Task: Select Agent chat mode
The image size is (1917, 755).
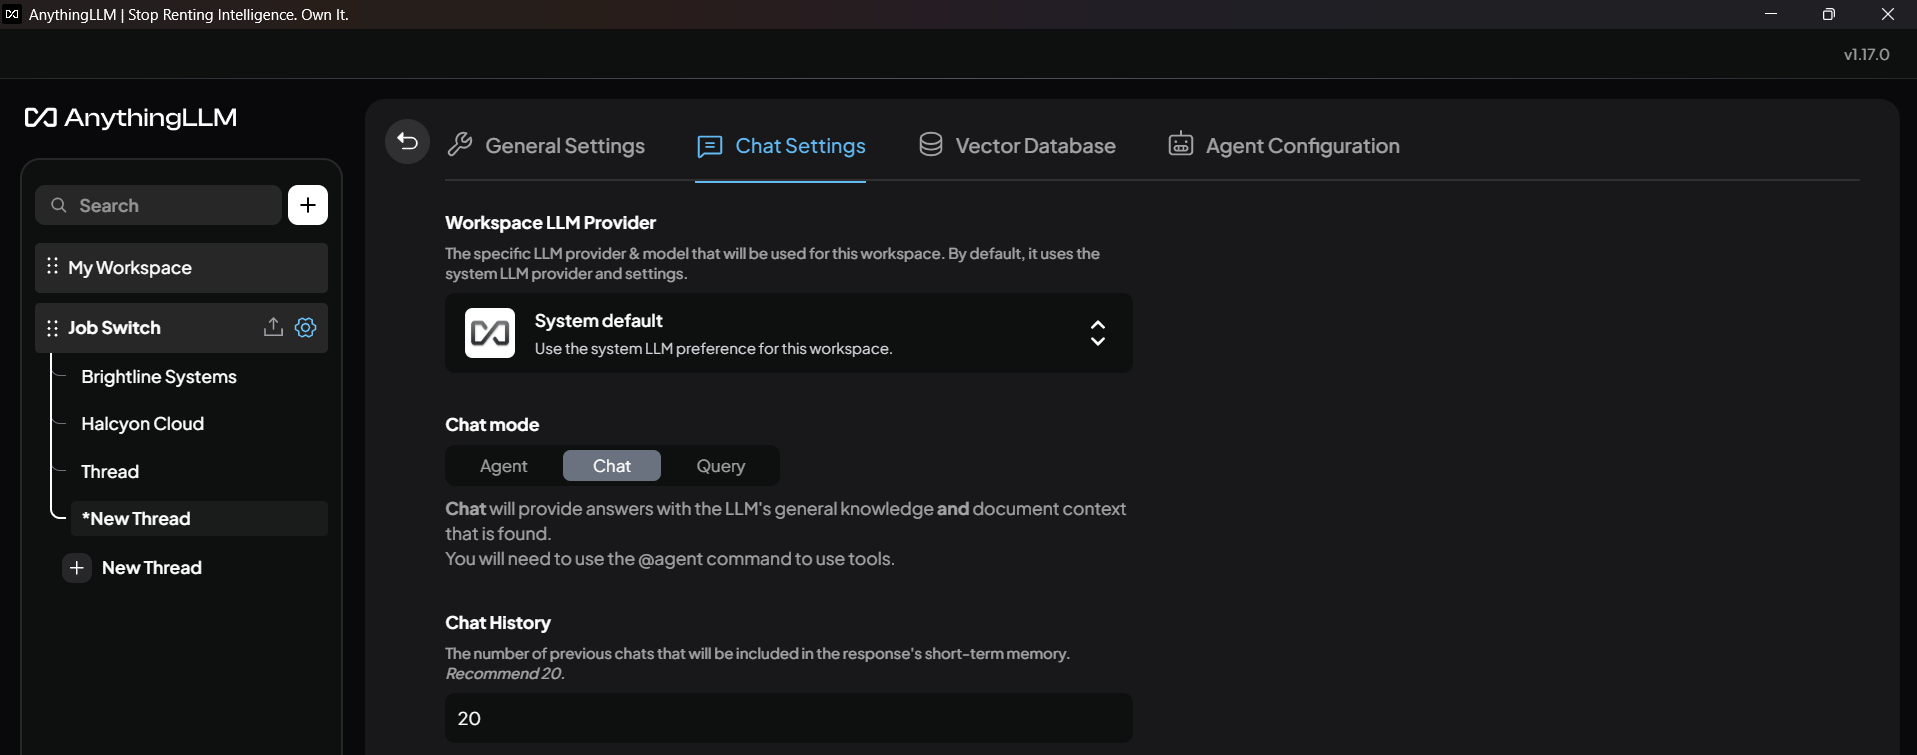Action: click(503, 466)
